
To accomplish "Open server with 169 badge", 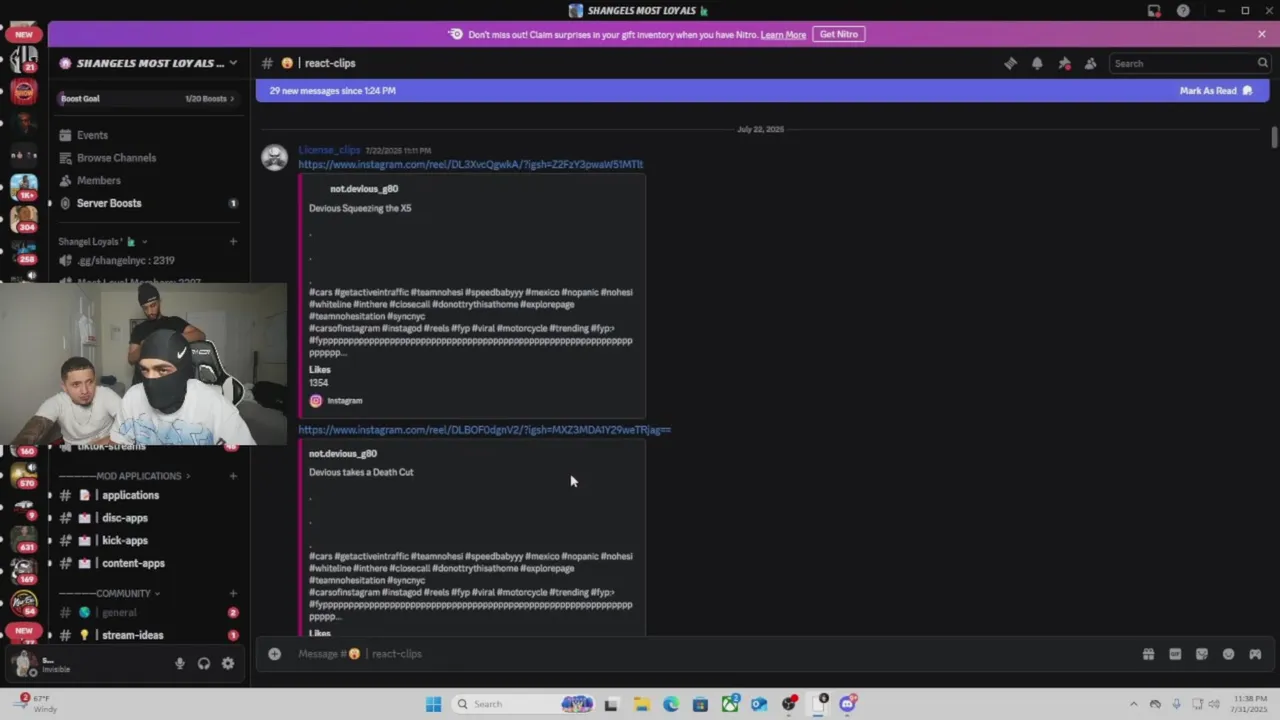I will pos(24,571).
